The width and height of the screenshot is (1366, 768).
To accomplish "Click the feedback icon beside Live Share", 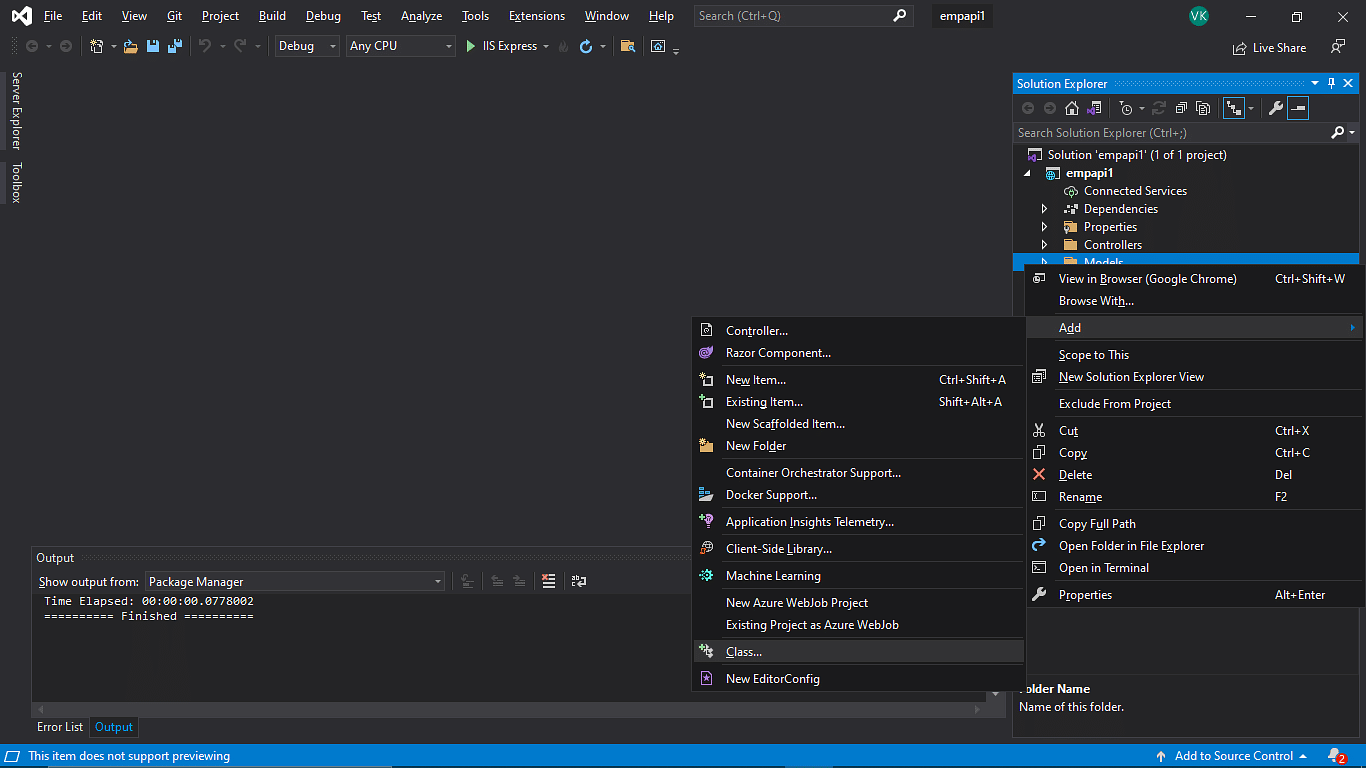I will (x=1338, y=47).
